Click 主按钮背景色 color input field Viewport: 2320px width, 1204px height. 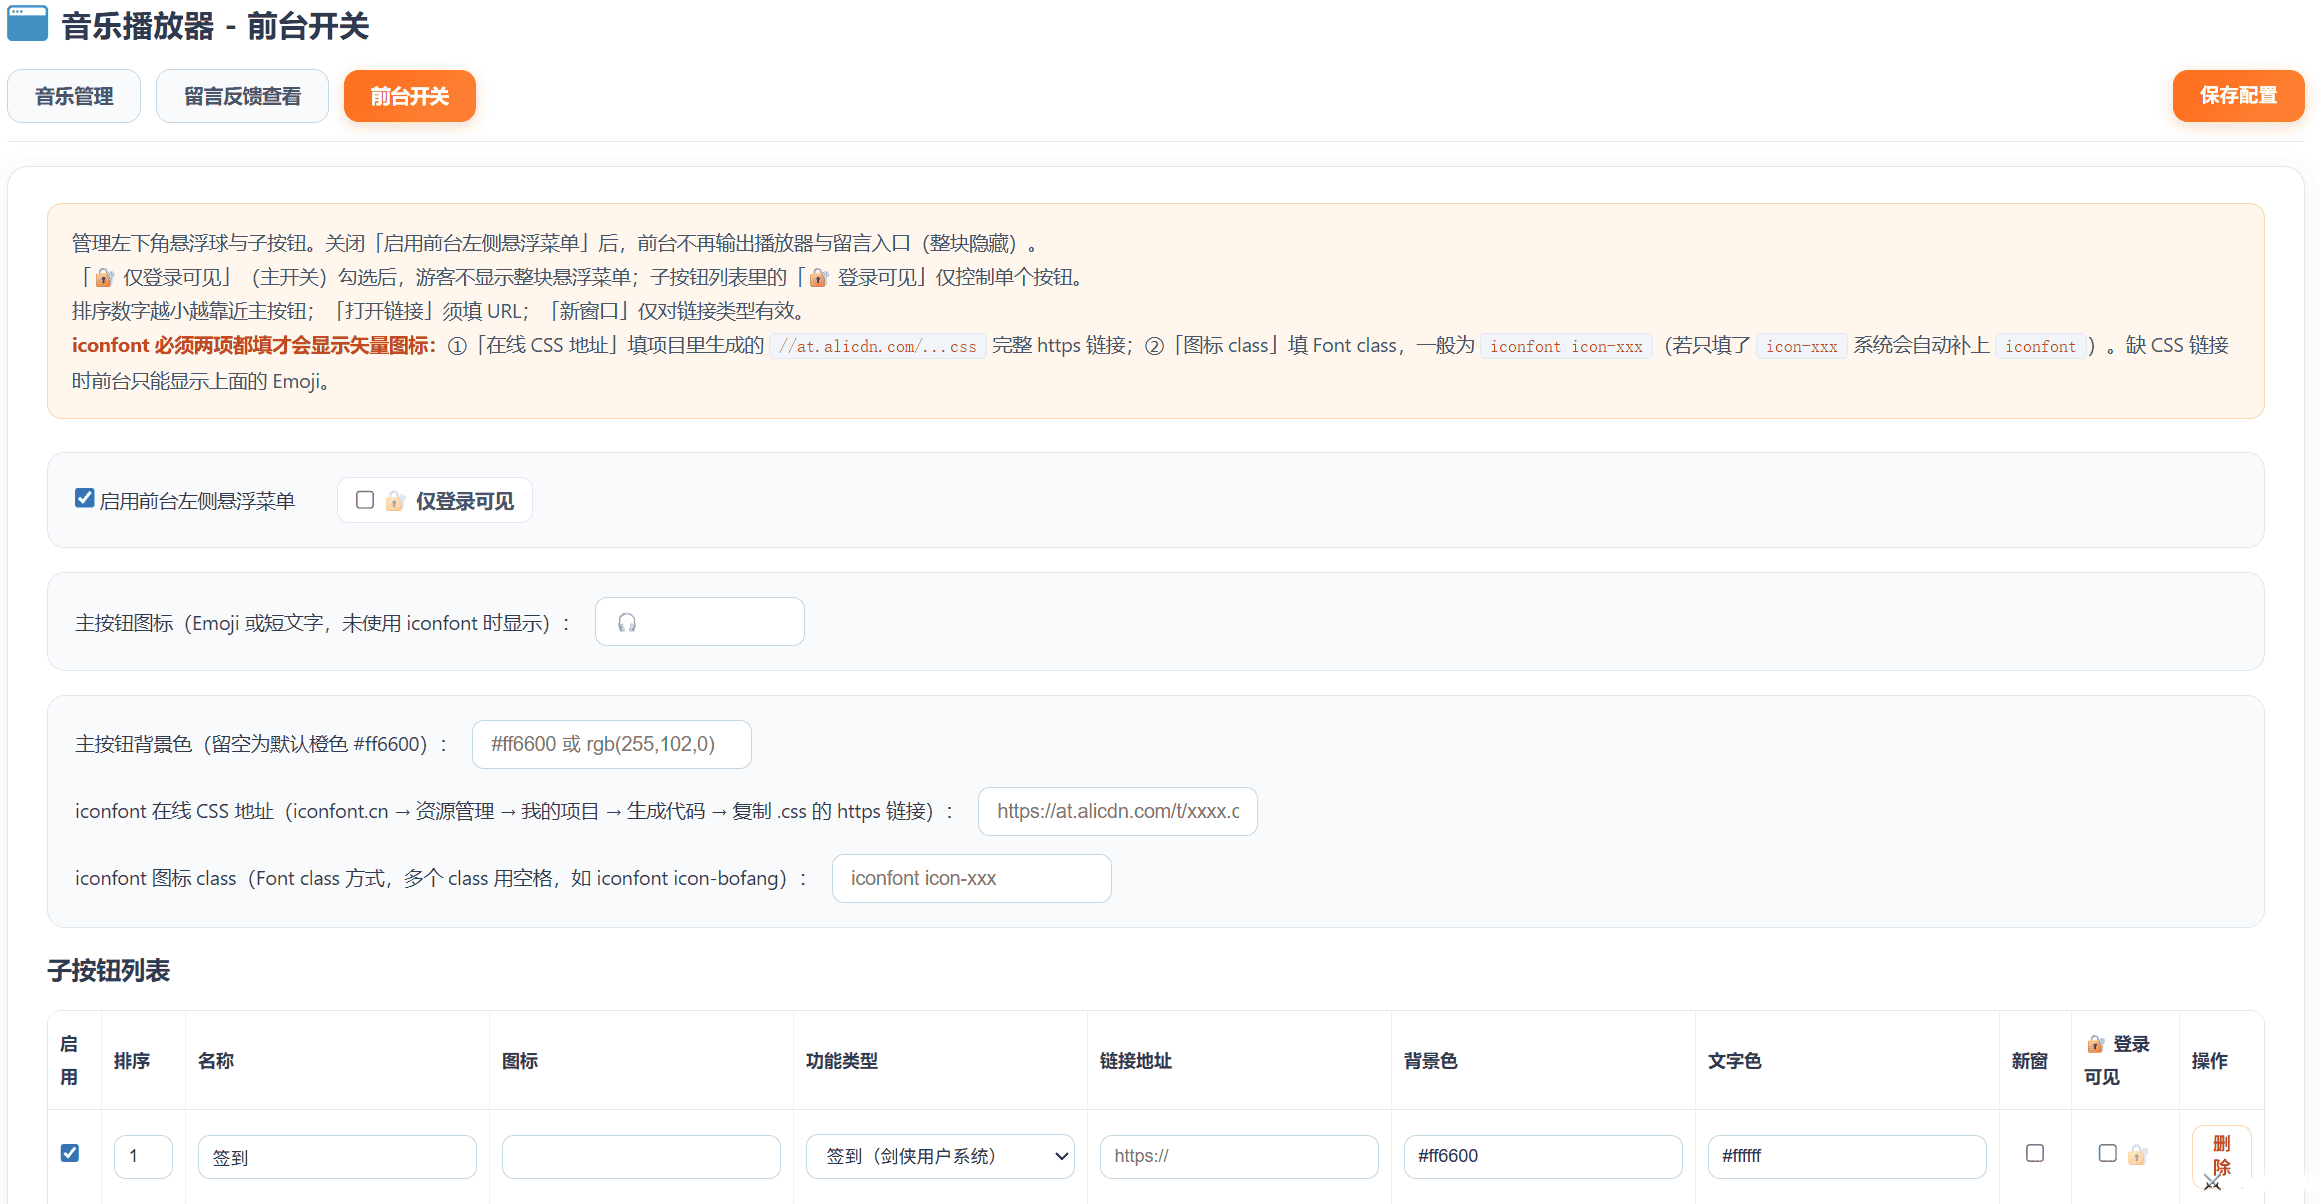(x=612, y=744)
